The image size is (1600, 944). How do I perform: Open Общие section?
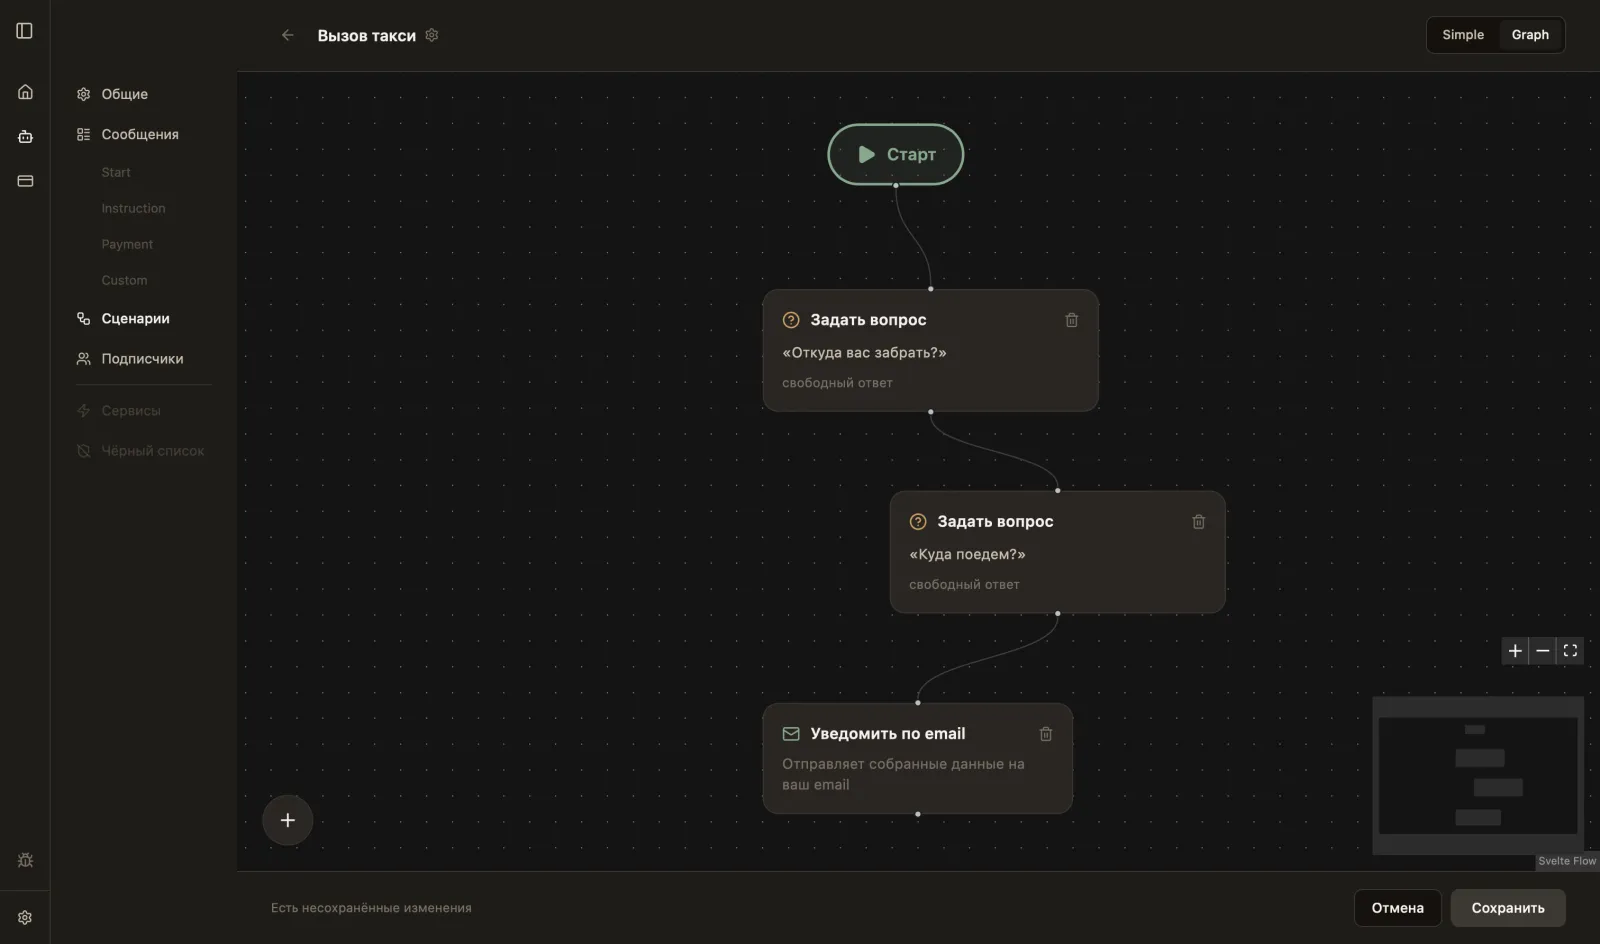pos(124,94)
